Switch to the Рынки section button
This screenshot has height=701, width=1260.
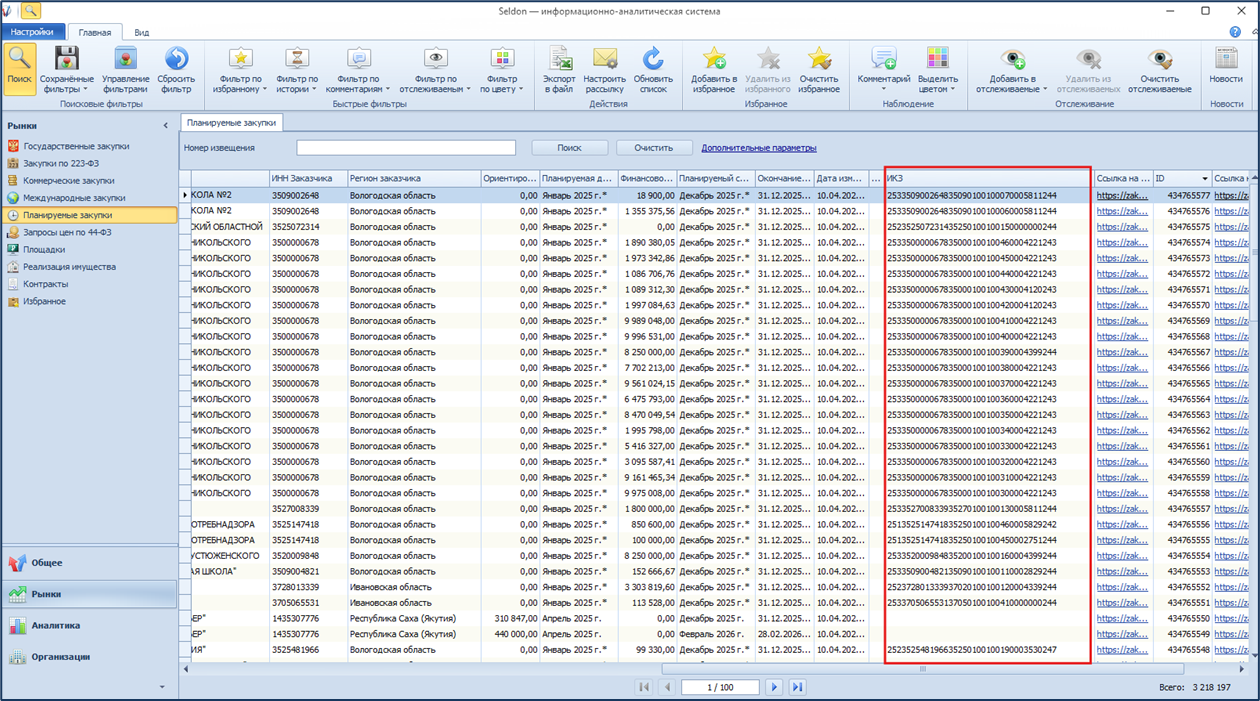[x=89, y=594]
